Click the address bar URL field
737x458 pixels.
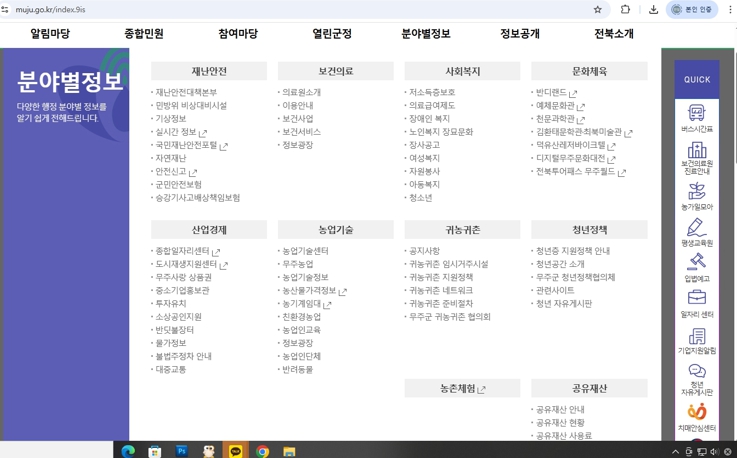(x=300, y=10)
